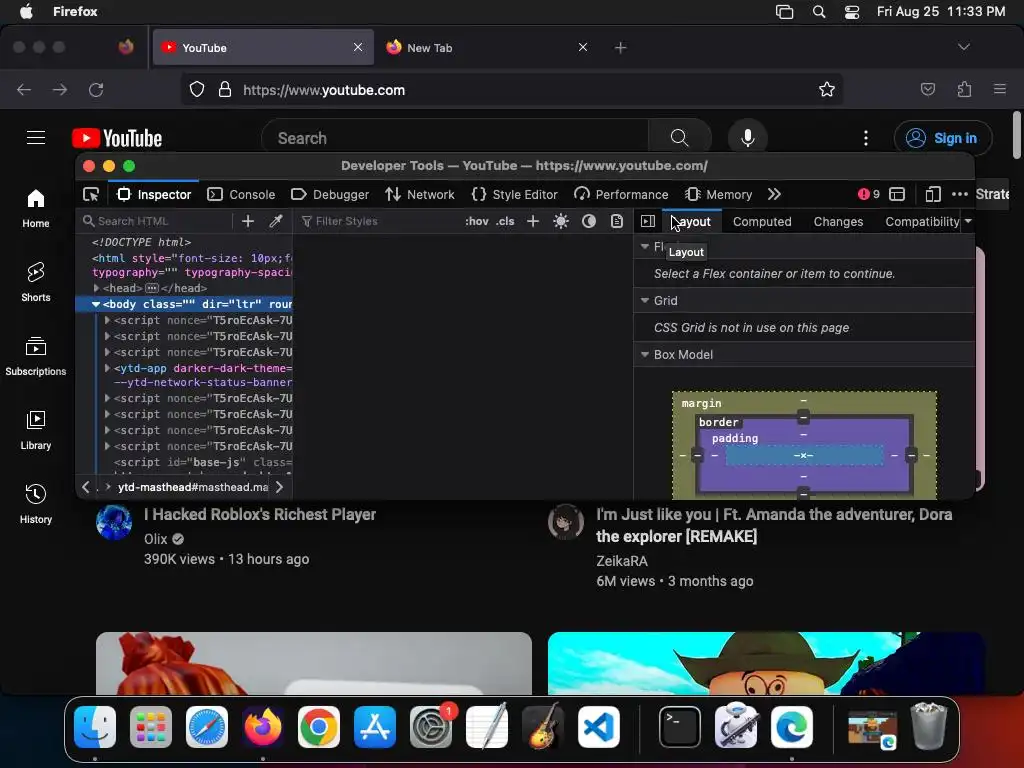Reload the page in Firefox
This screenshot has height=768, width=1024.
click(x=96, y=89)
